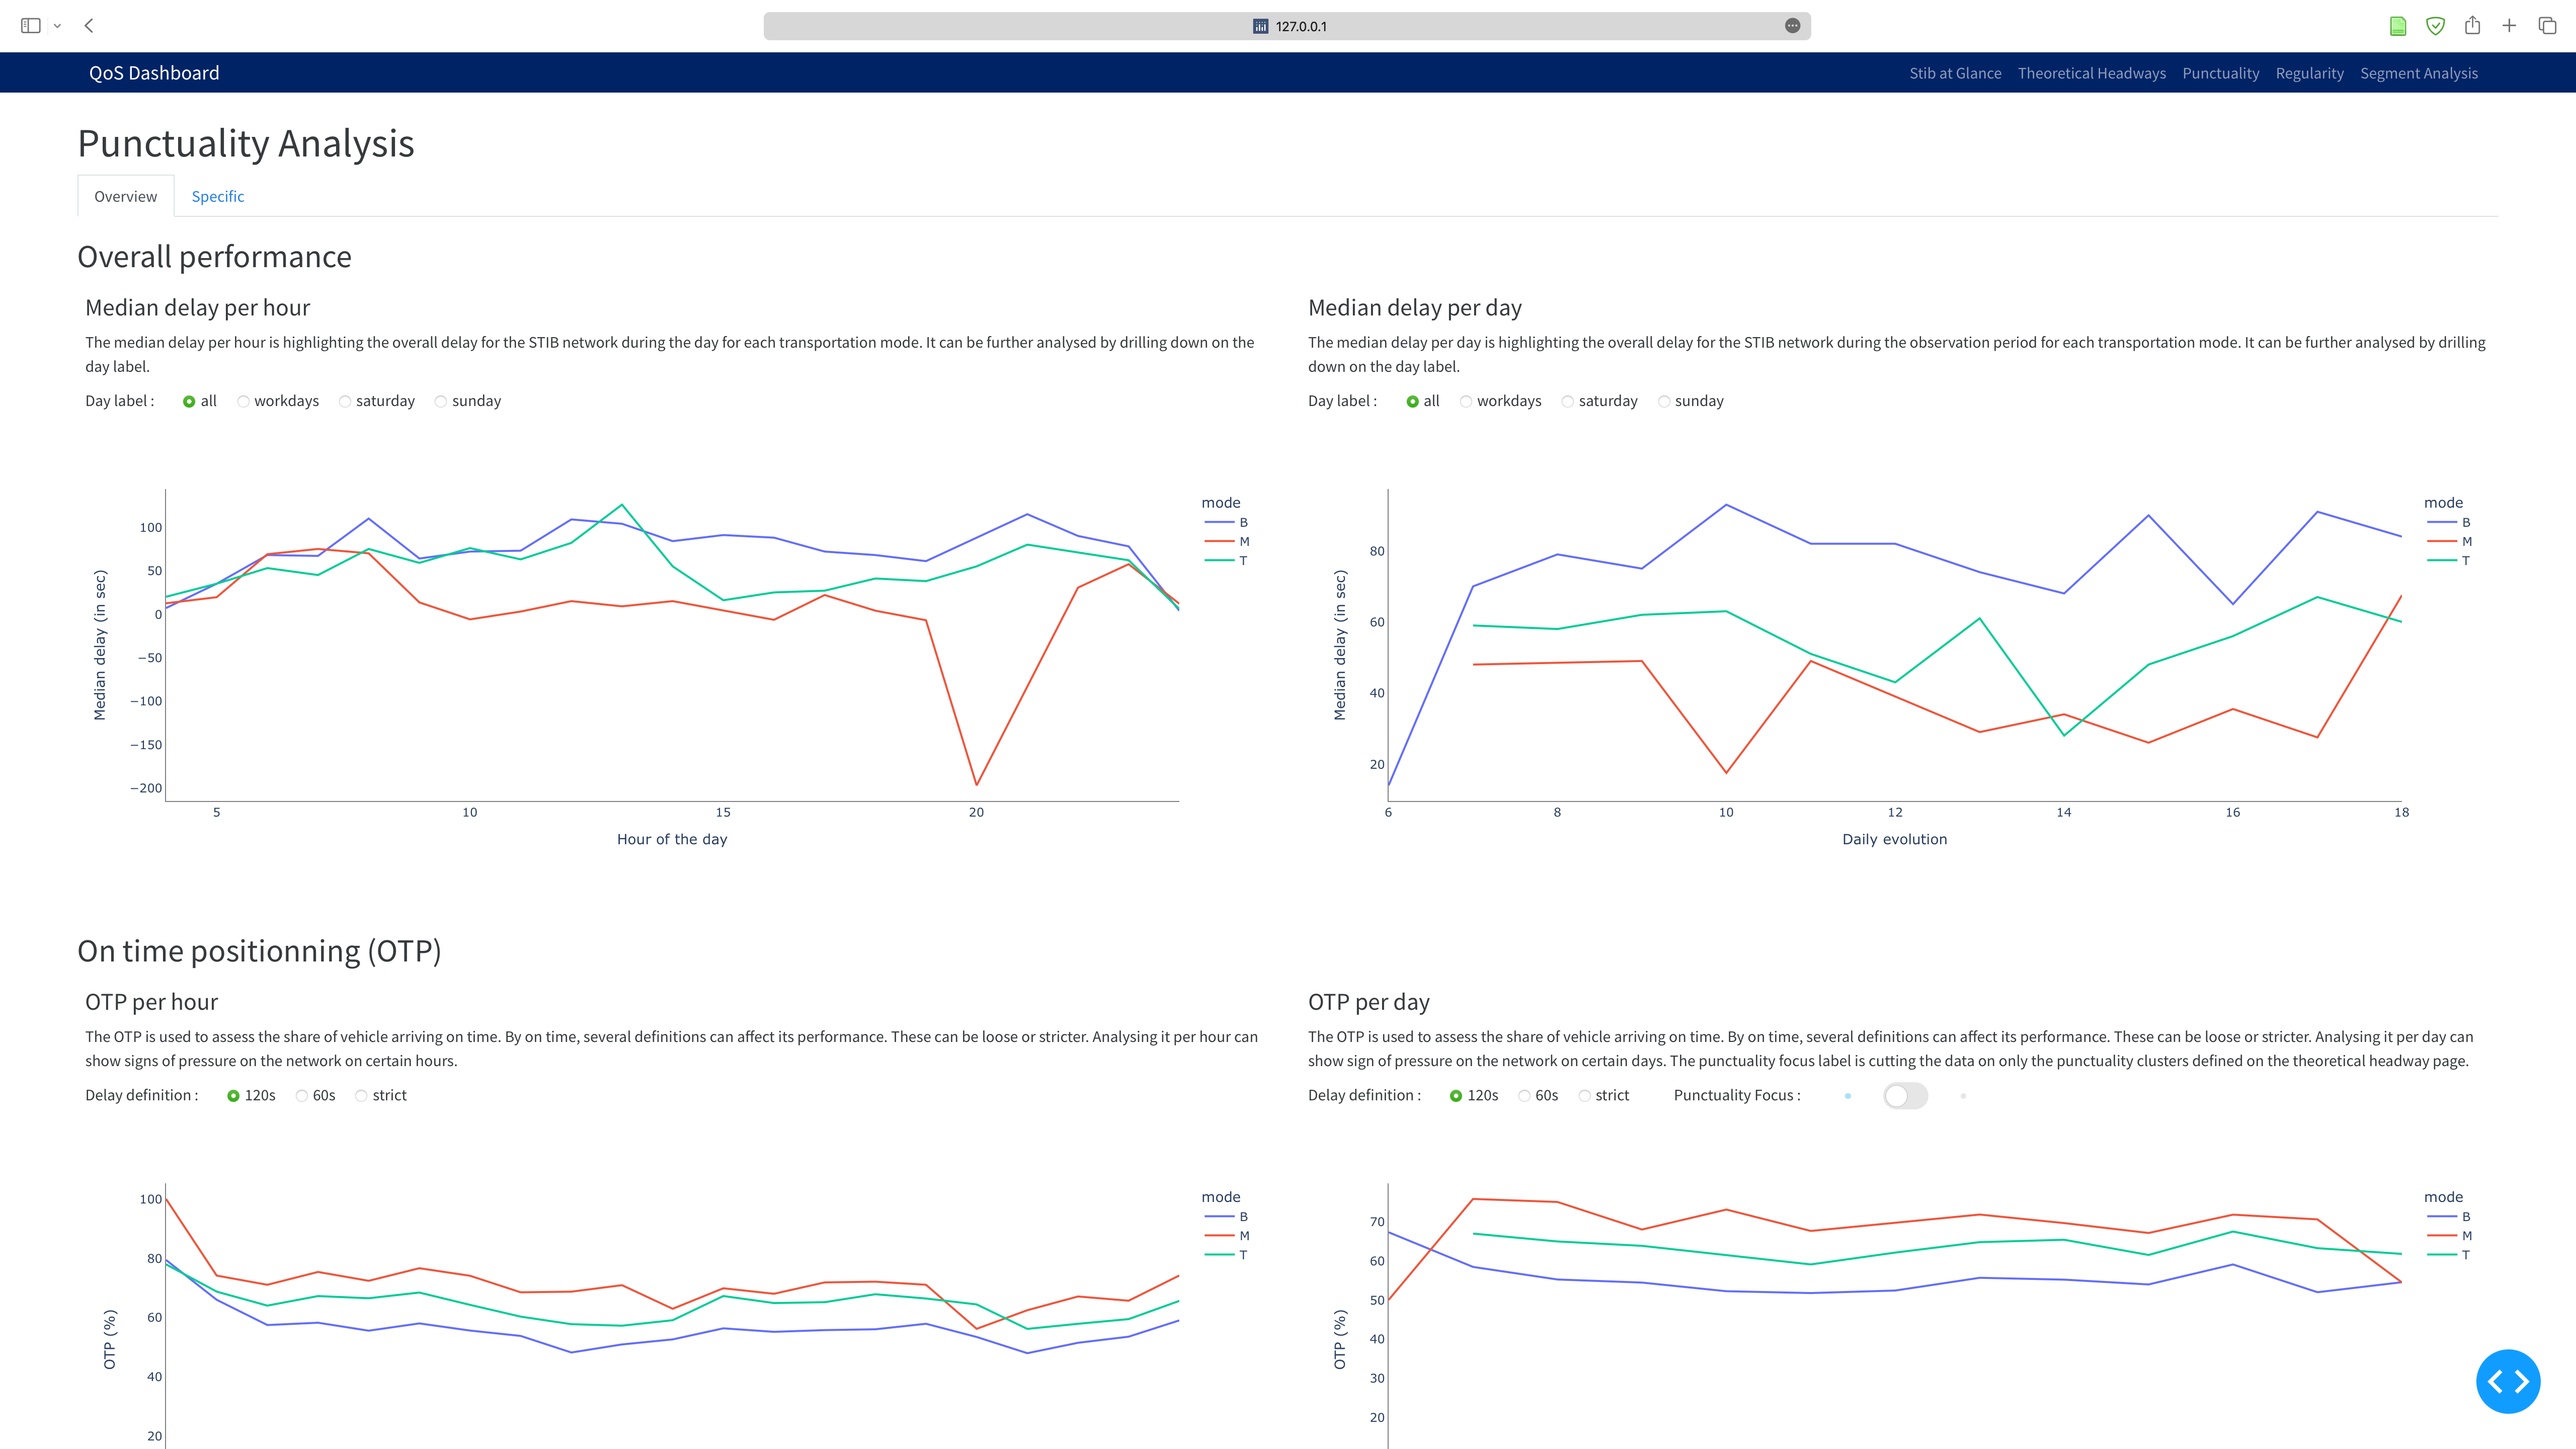Viewport: 2576px width, 1449px height.
Task: Toggle M mode in OTP per hour legend
Action: point(1227,1235)
